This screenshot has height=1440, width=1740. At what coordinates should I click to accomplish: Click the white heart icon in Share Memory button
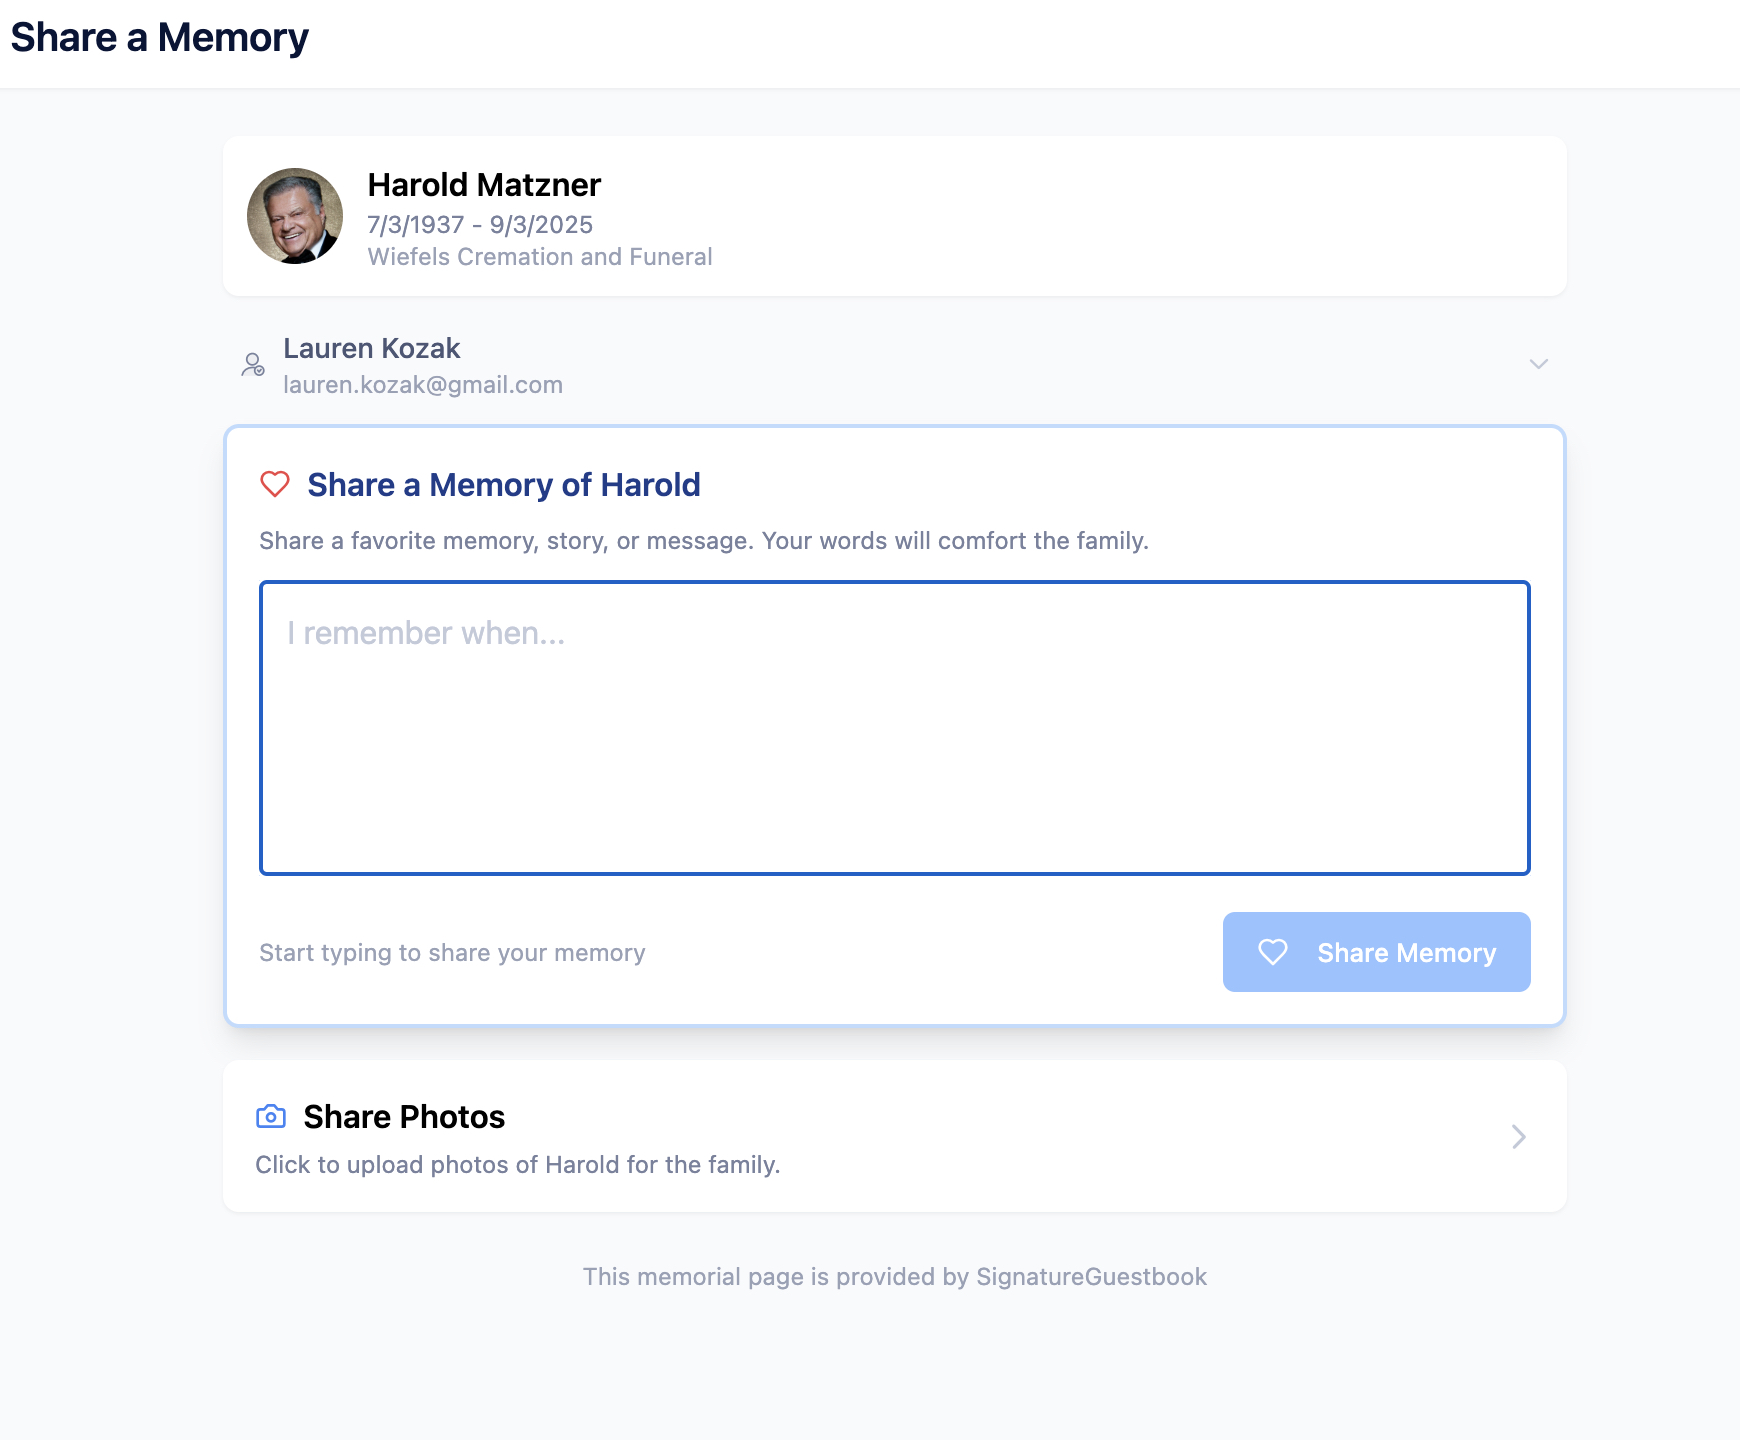pos(1272,952)
